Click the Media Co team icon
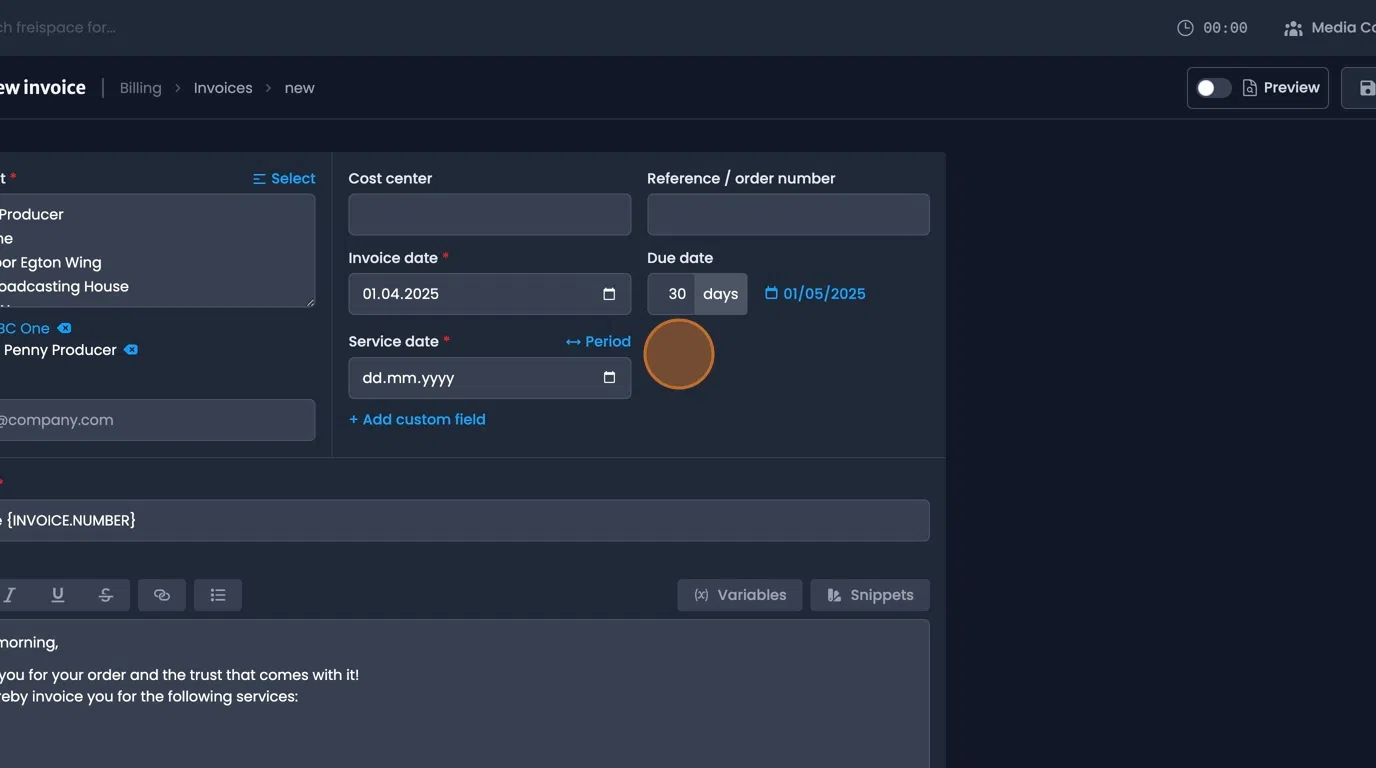 pos(1291,28)
